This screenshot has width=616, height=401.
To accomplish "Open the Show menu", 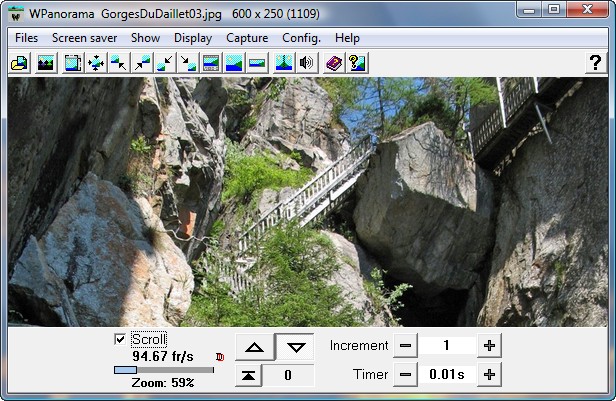I will [145, 38].
